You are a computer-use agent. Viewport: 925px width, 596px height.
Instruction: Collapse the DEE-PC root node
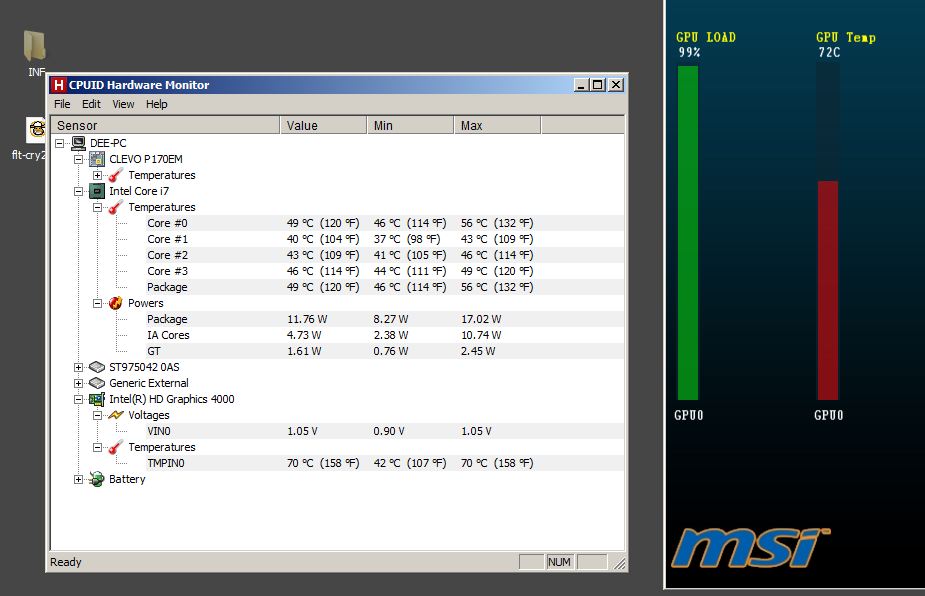(60, 143)
